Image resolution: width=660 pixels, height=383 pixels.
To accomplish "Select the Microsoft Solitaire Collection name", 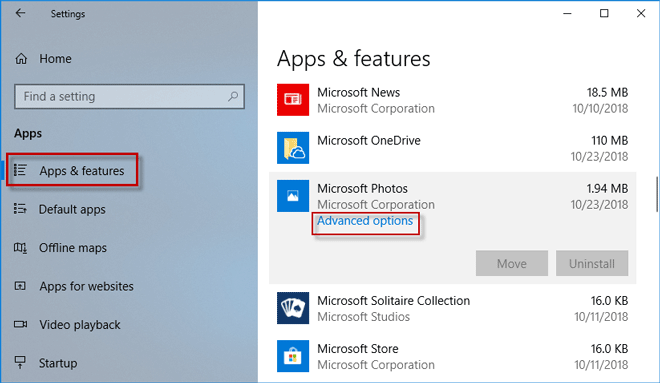I will (x=394, y=301).
